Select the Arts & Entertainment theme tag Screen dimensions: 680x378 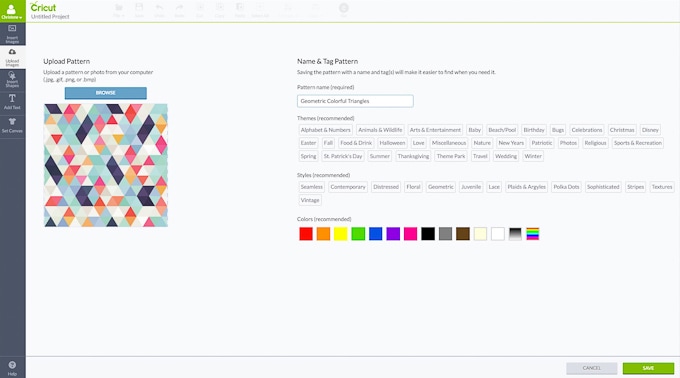click(435, 130)
